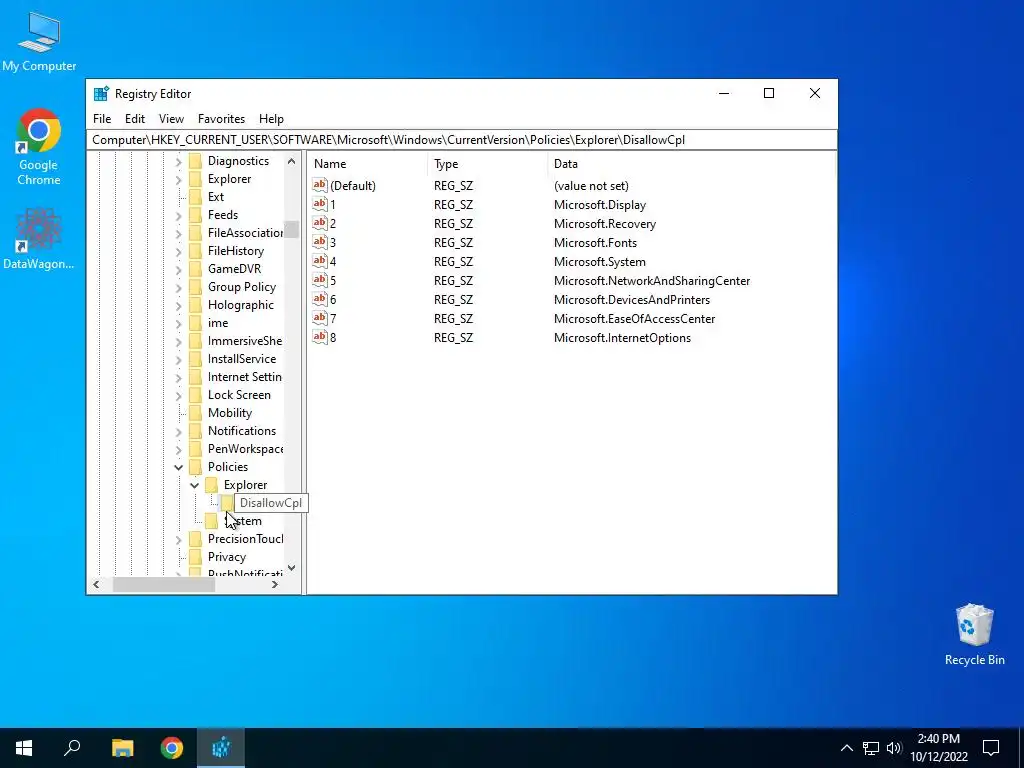Viewport: 1024px width, 768px height.
Task: Select the Feeds folder icon
Action: tap(195, 215)
